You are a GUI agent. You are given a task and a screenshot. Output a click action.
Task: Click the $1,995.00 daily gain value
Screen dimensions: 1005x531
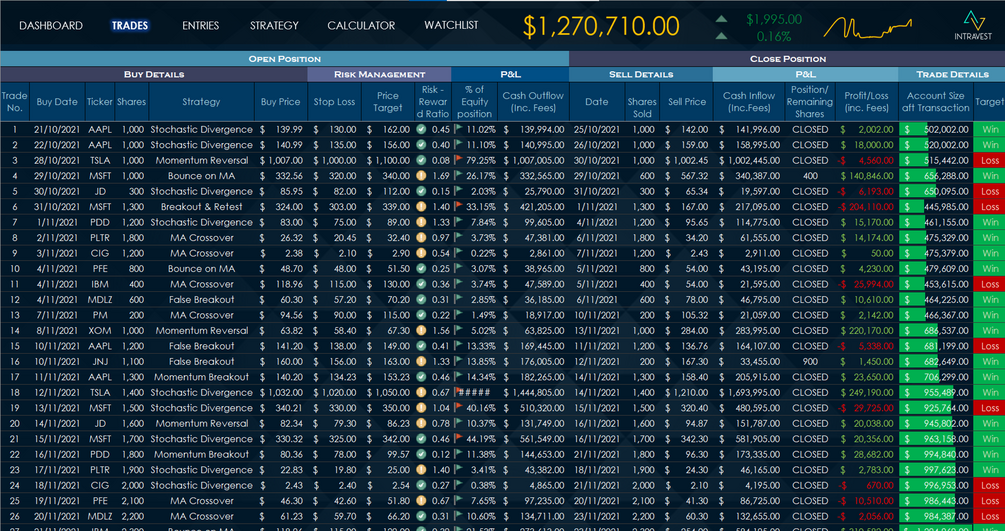tap(774, 19)
